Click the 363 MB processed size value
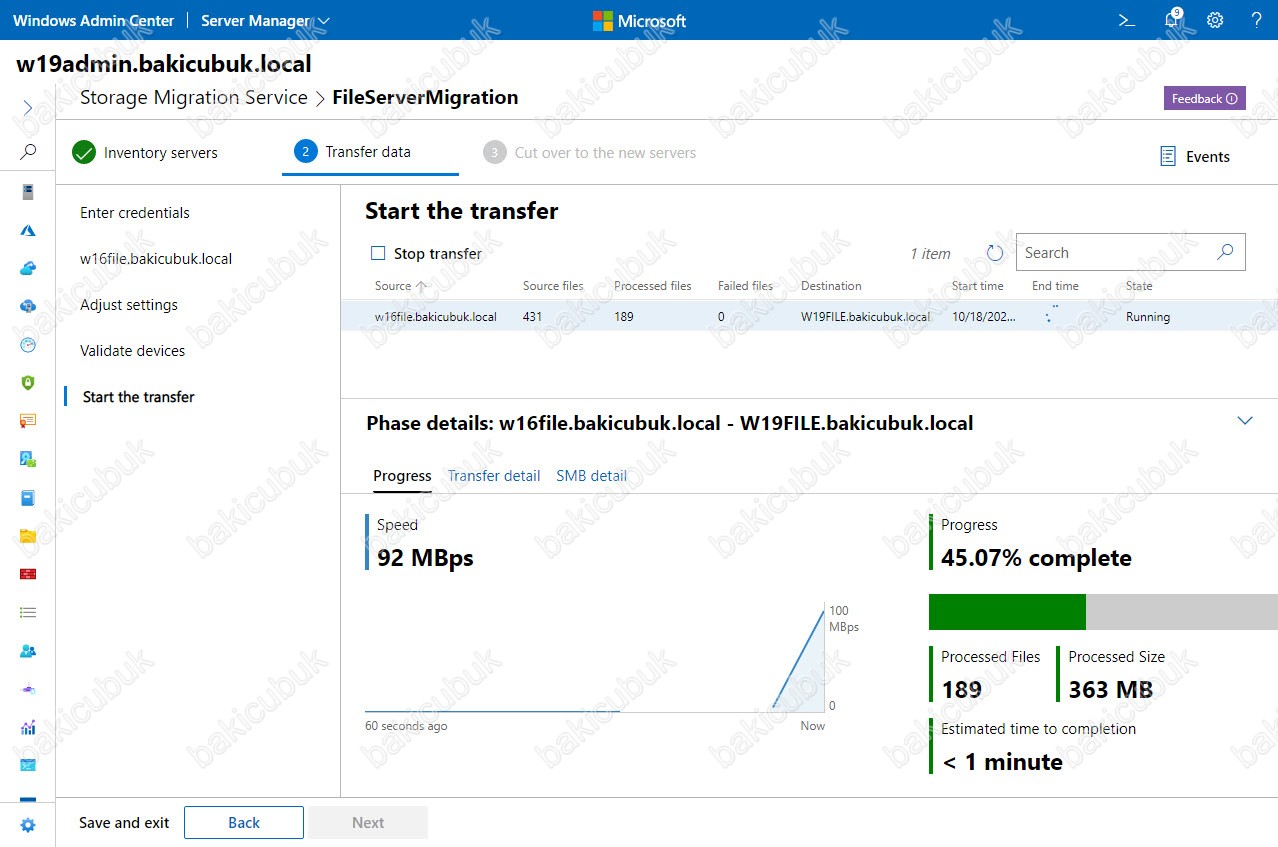This screenshot has width=1278, height=847. (x=1110, y=689)
